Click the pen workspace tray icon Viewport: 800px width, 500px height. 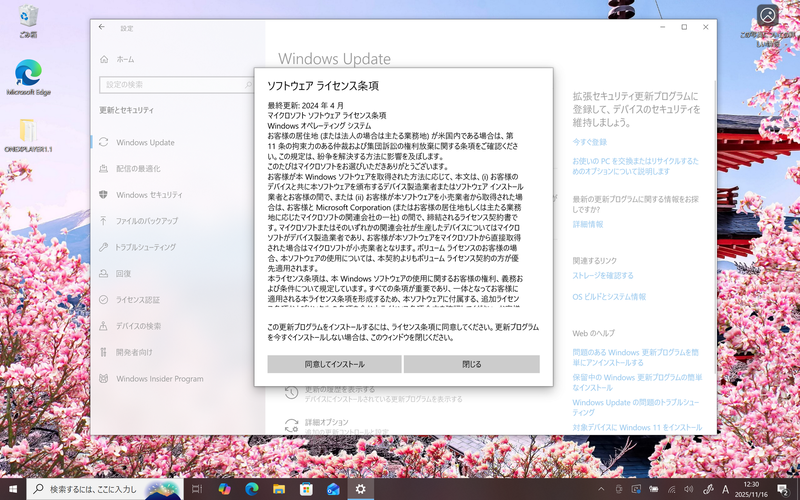click(x=708, y=489)
